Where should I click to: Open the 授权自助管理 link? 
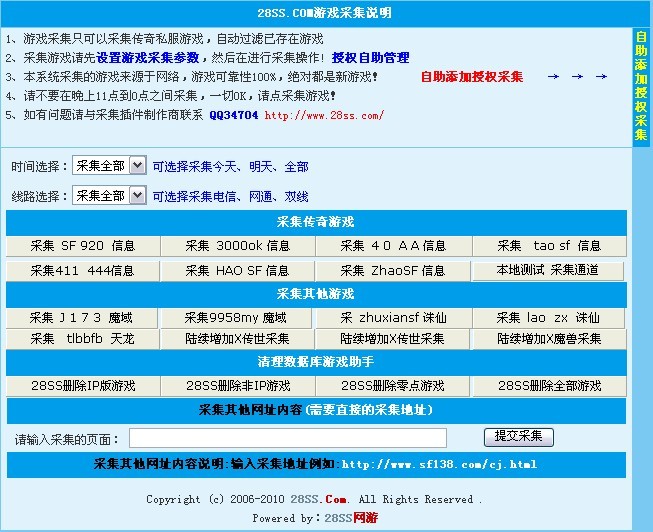click(370, 57)
